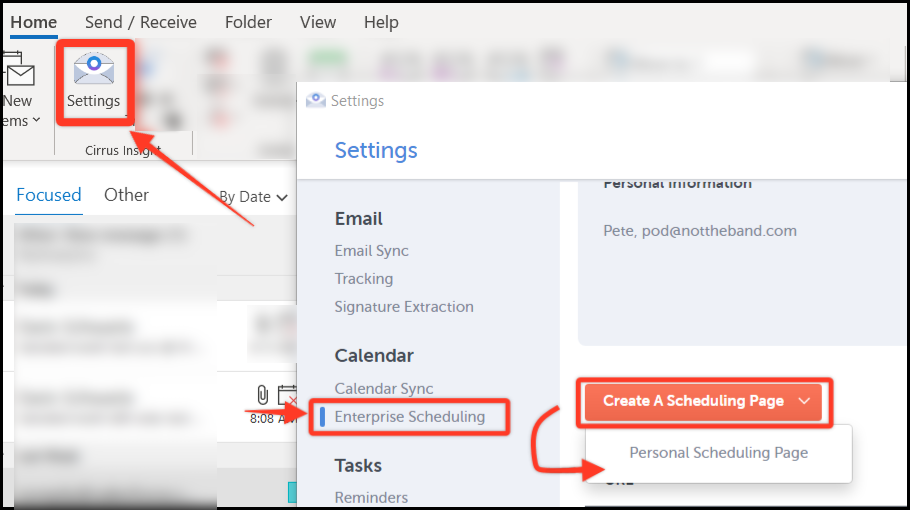Click the Settings window title icon
The image size is (910, 510).
coord(316,100)
